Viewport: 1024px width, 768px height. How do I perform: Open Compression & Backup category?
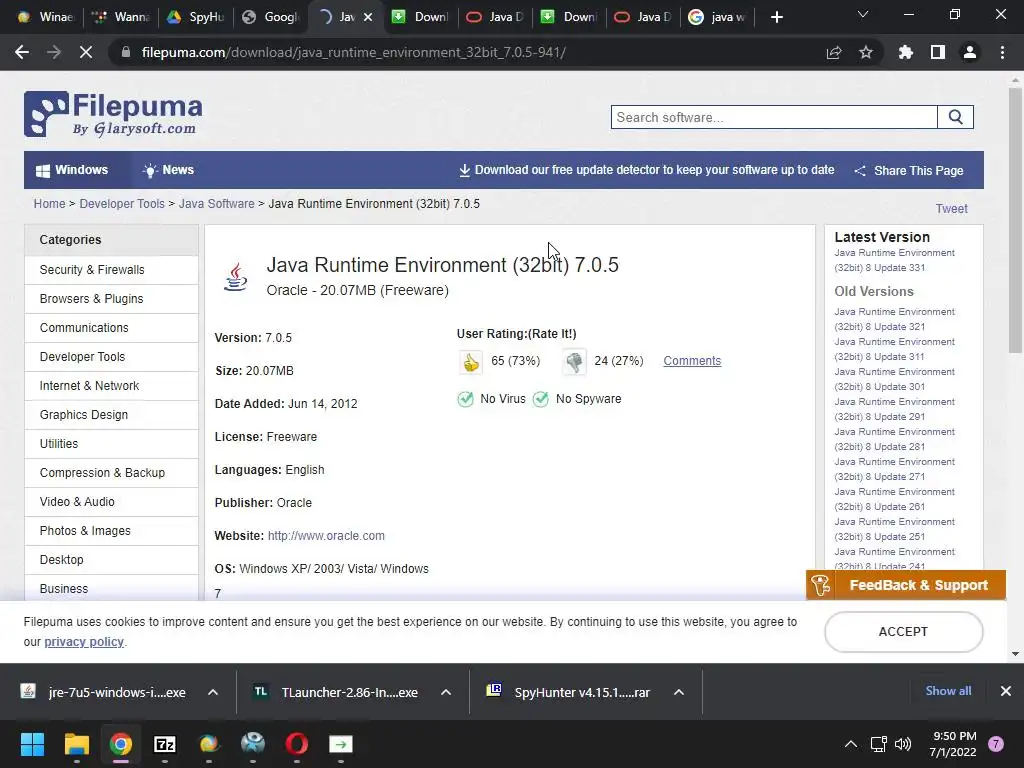pos(112,473)
